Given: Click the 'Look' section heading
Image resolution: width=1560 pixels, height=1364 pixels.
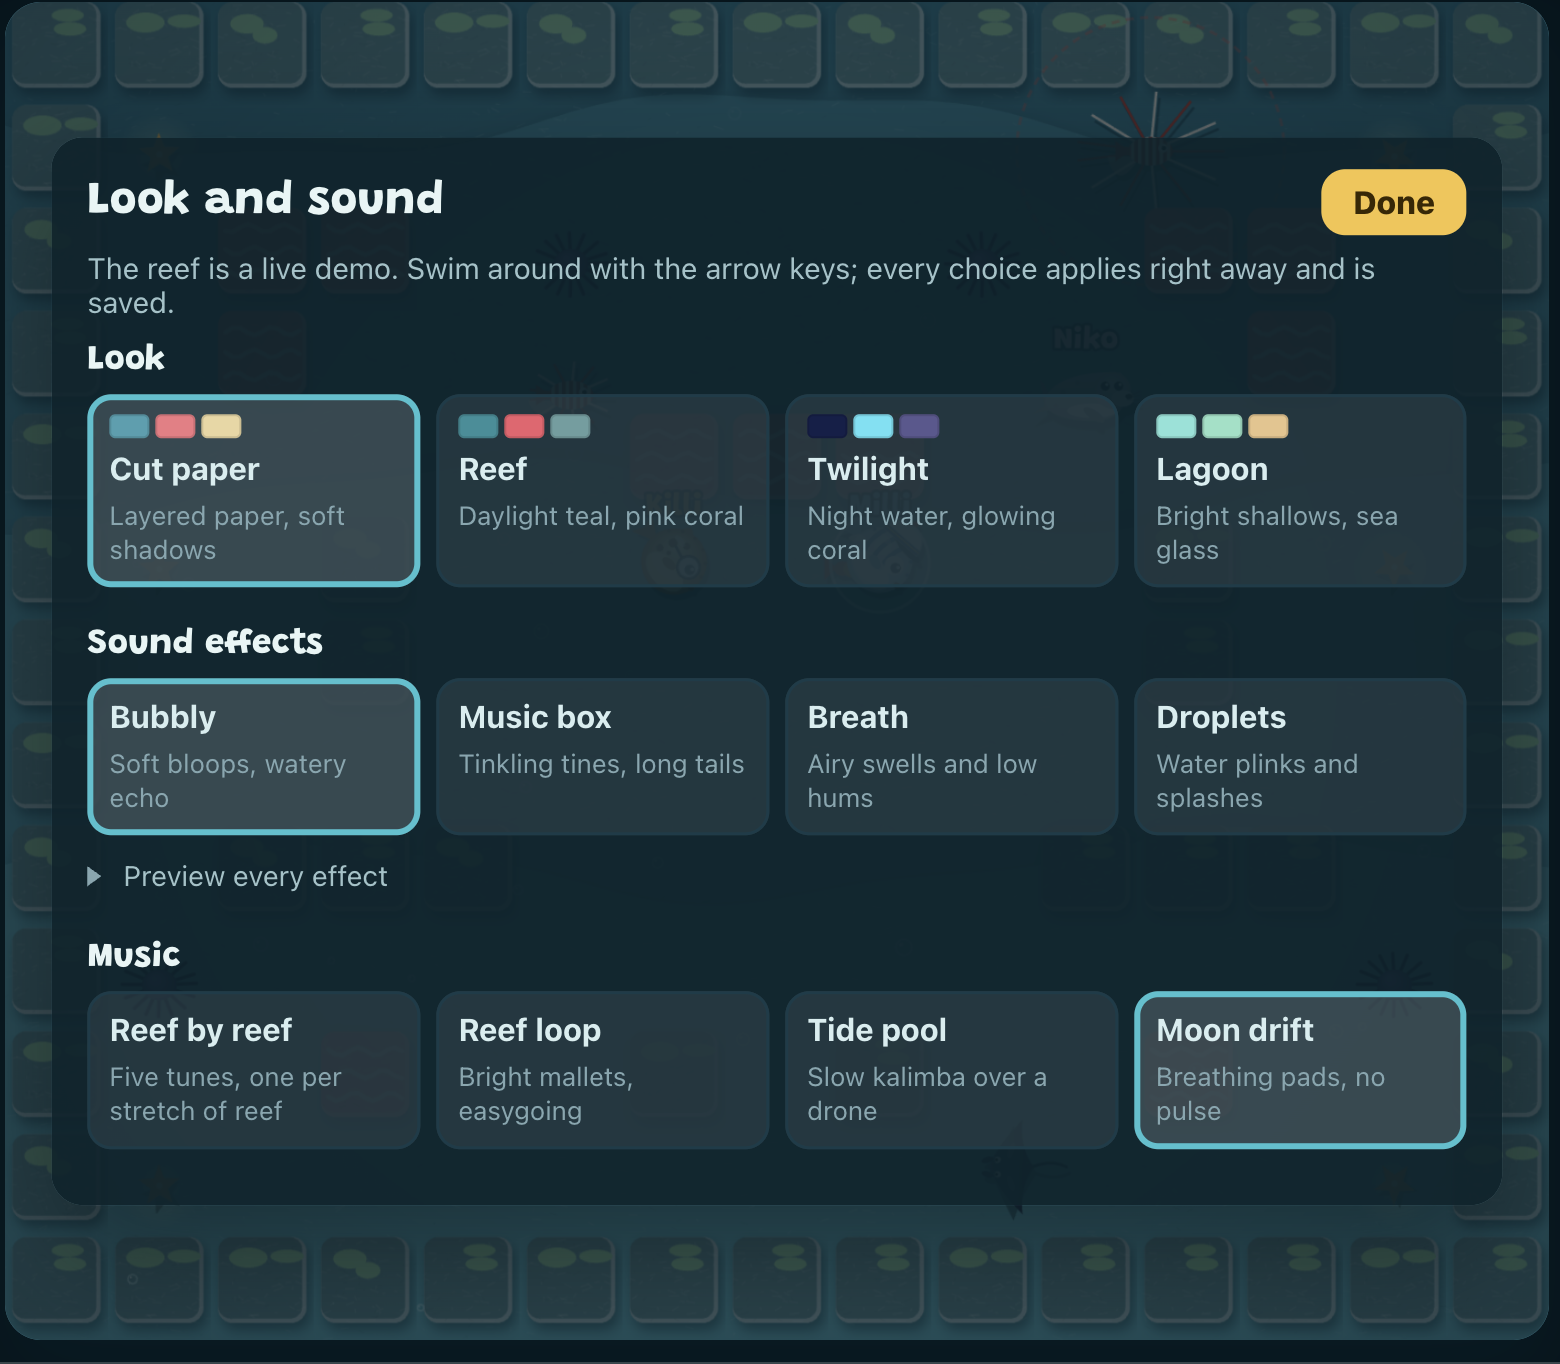Looking at the screenshot, I should [126, 357].
